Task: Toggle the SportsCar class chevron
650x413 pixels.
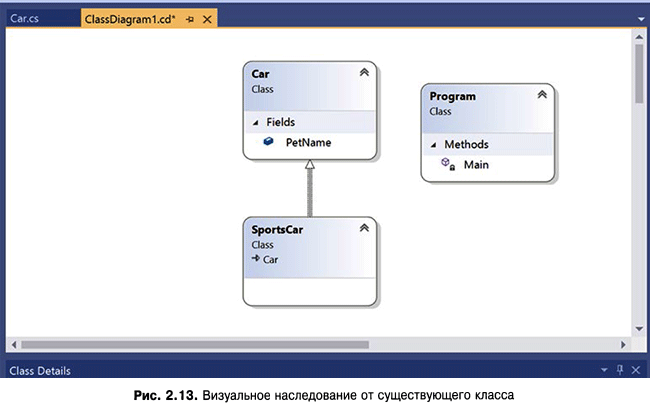Action: pyautogui.click(x=364, y=228)
